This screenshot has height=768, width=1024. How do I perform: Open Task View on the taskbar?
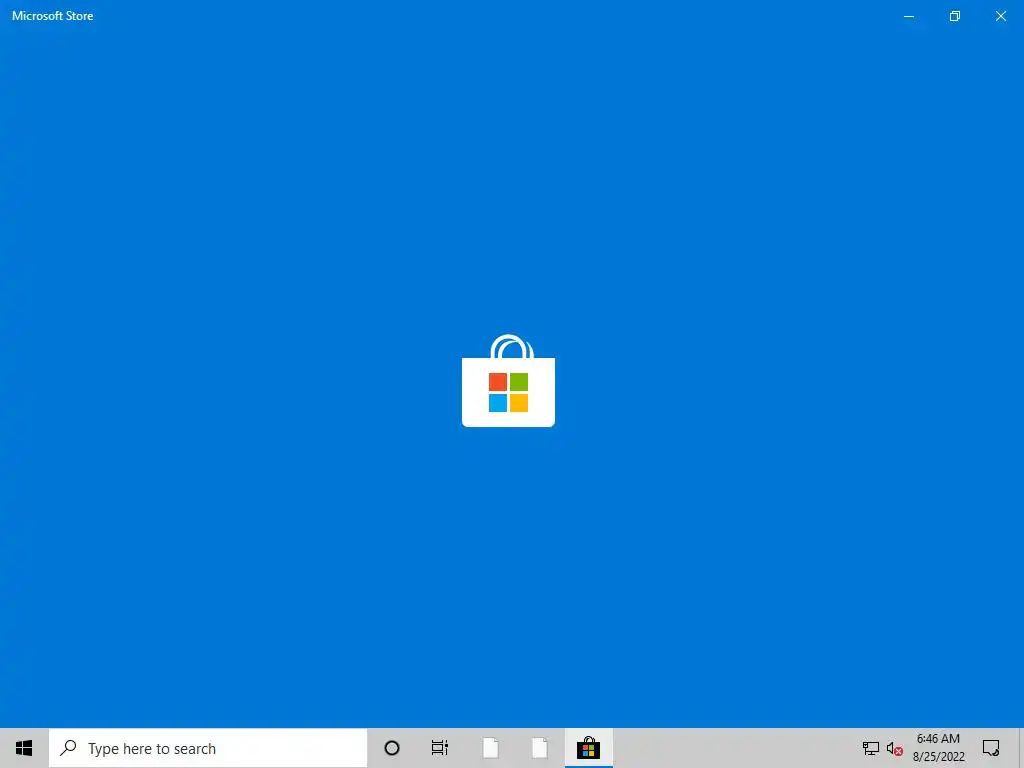pyautogui.click(x=440, y=748)
